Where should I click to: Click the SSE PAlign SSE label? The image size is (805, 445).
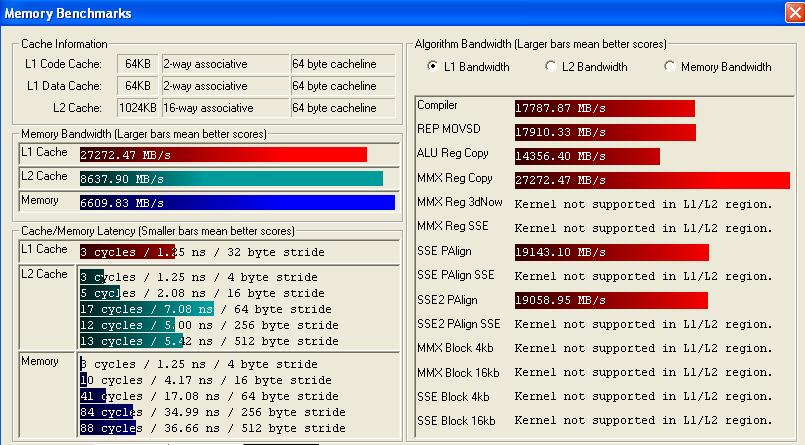[x=456, y=275]
